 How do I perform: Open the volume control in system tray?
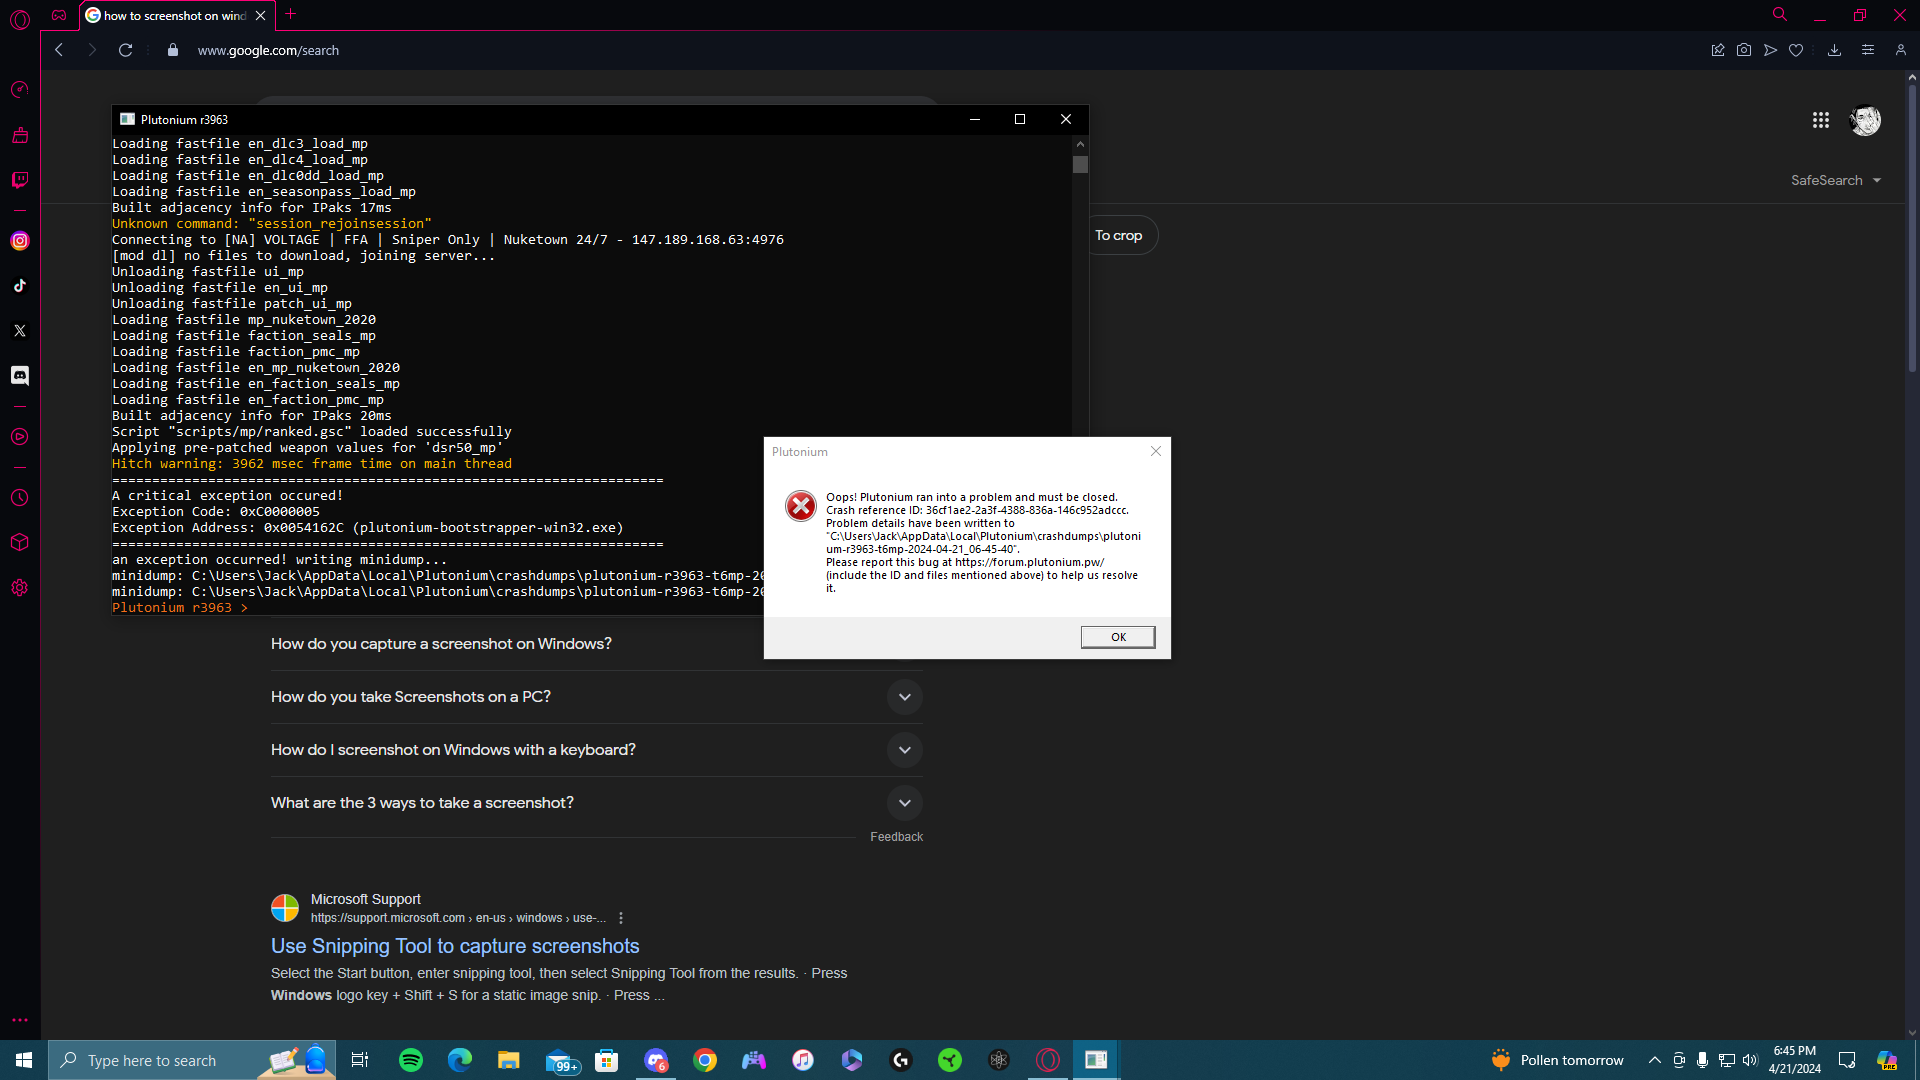[1750, 1060]
